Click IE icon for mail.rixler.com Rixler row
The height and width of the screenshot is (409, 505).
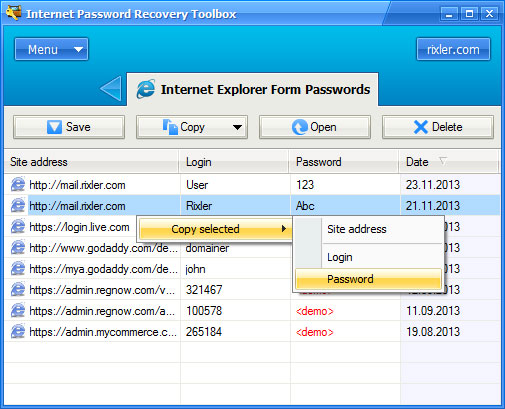(18, 205)
